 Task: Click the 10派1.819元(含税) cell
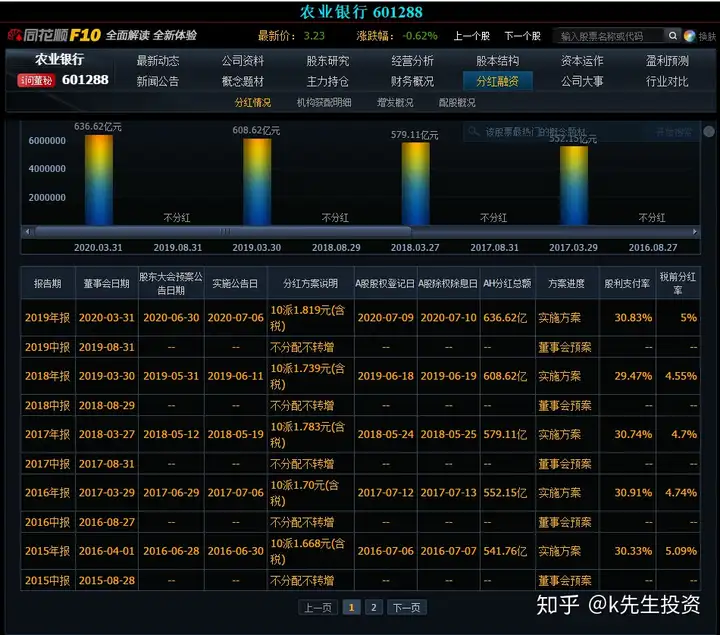point(310,318)
